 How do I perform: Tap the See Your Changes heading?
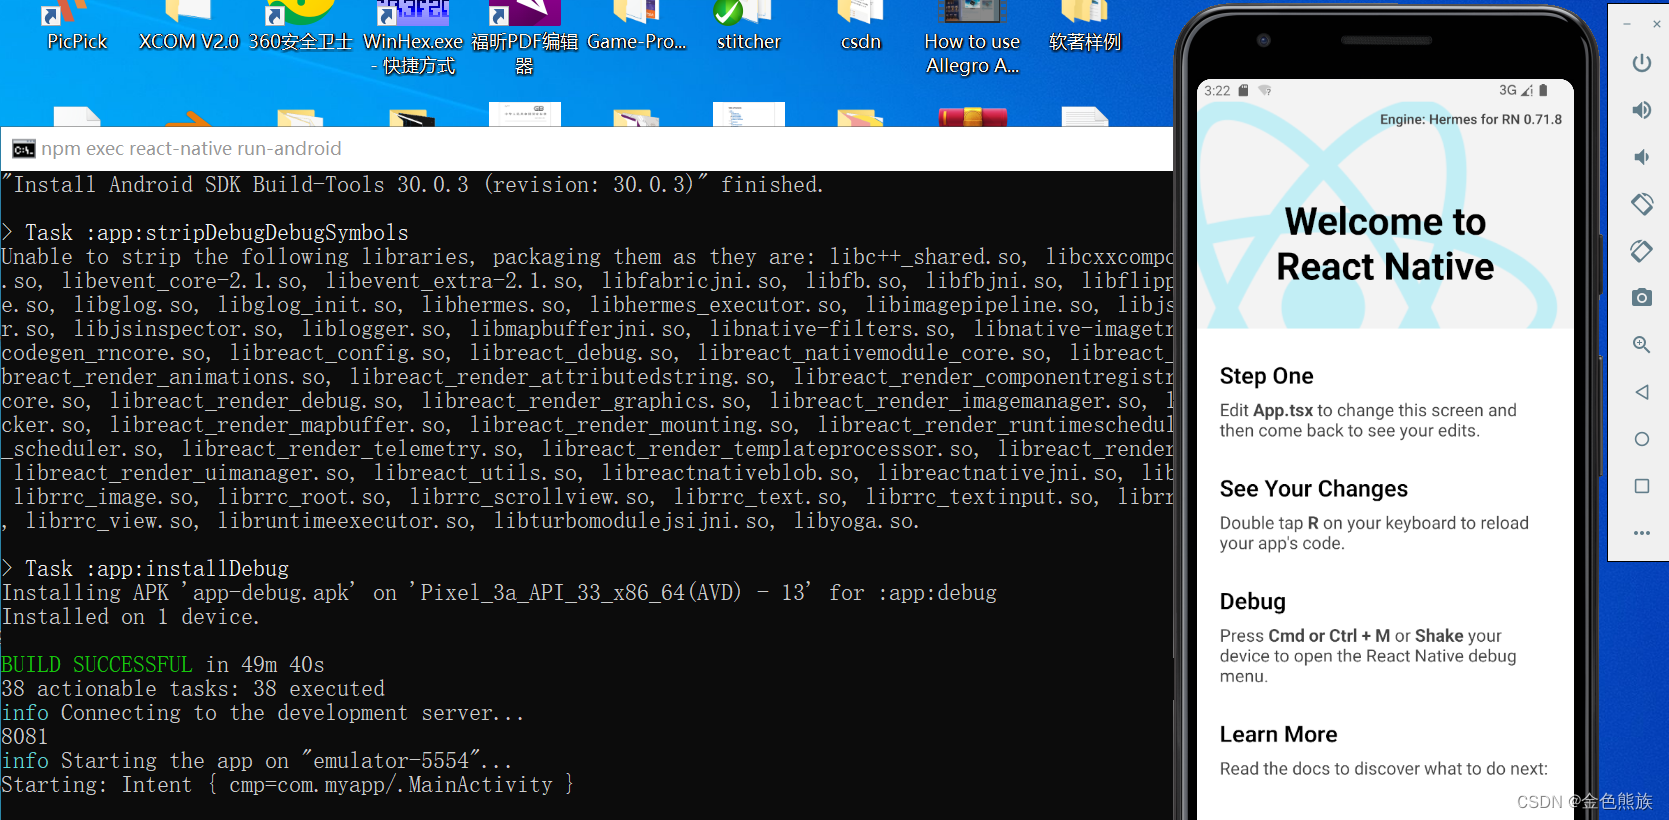(1313, 489)
